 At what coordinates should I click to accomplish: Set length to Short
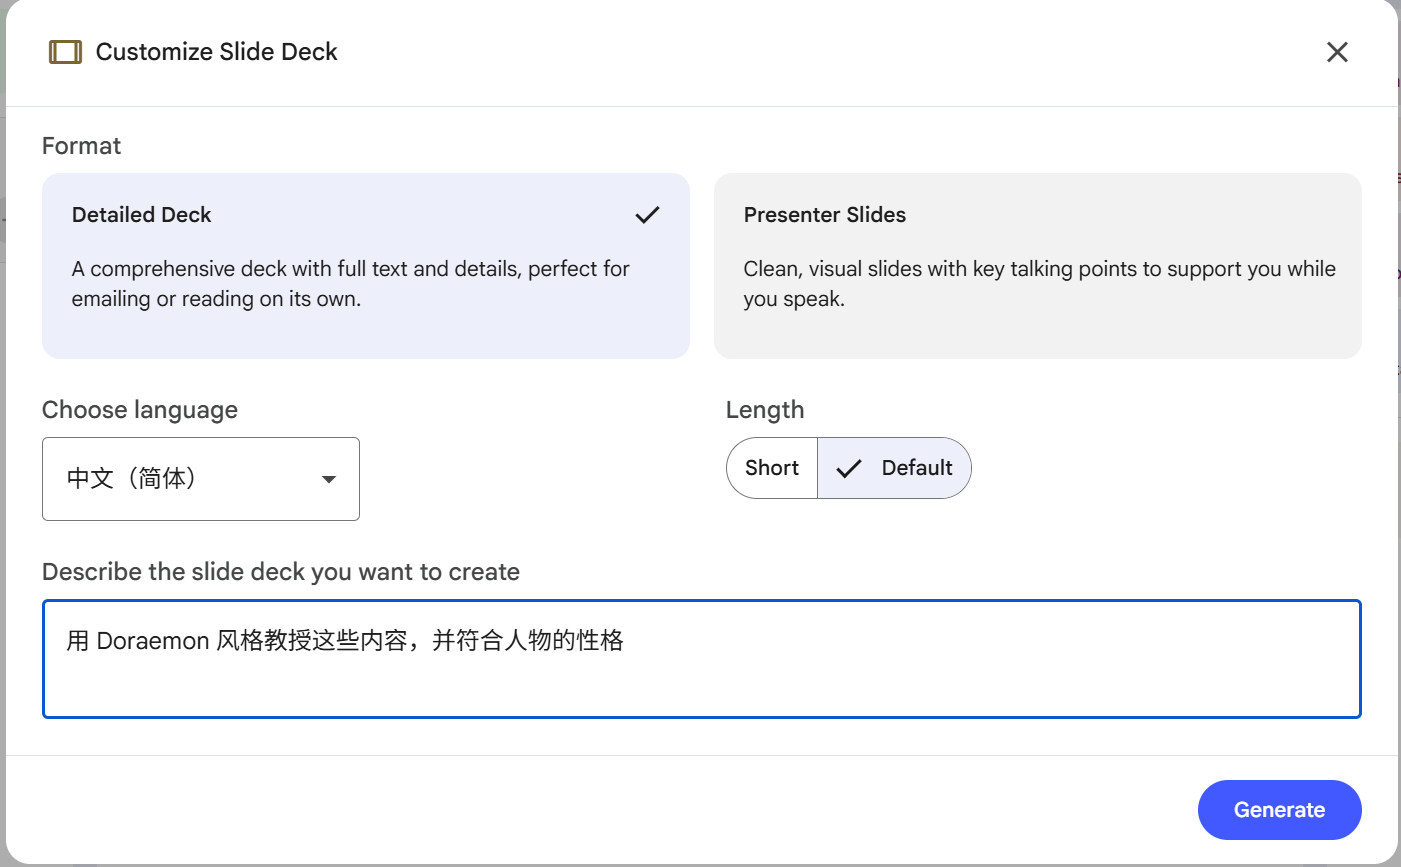pos(772,468)
